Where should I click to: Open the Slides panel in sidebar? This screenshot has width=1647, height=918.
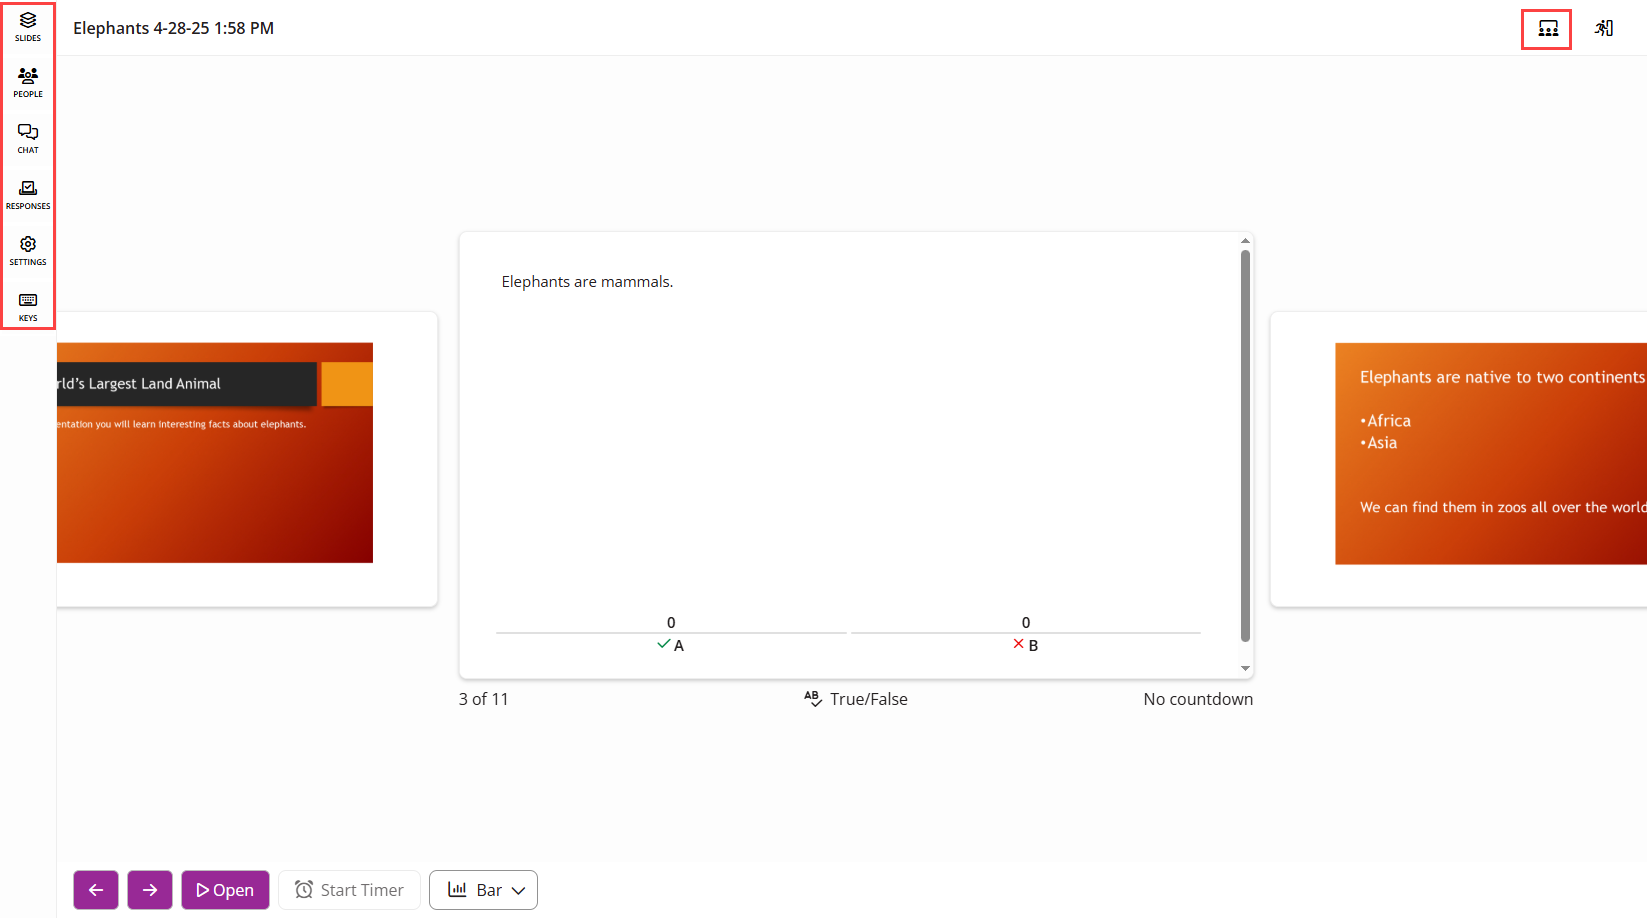pos(28,27)
